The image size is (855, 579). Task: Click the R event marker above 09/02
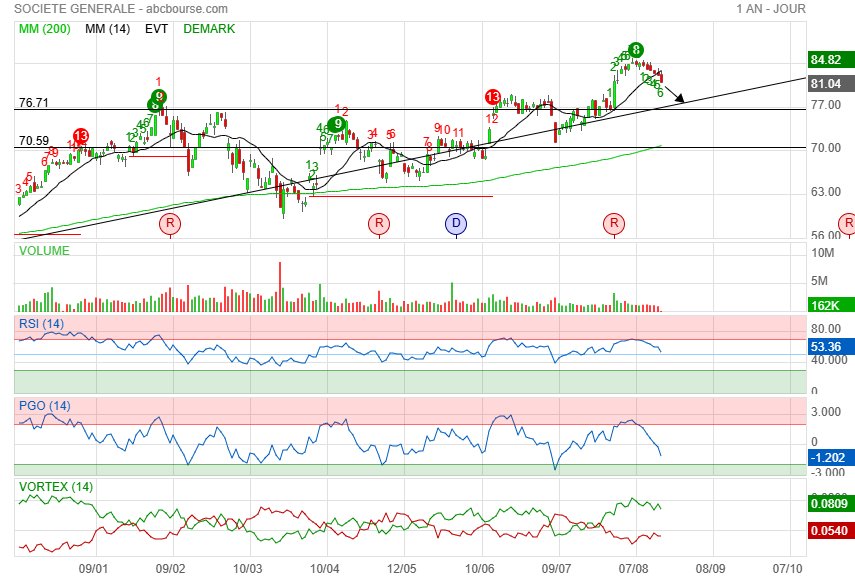(x=170, y=224)
